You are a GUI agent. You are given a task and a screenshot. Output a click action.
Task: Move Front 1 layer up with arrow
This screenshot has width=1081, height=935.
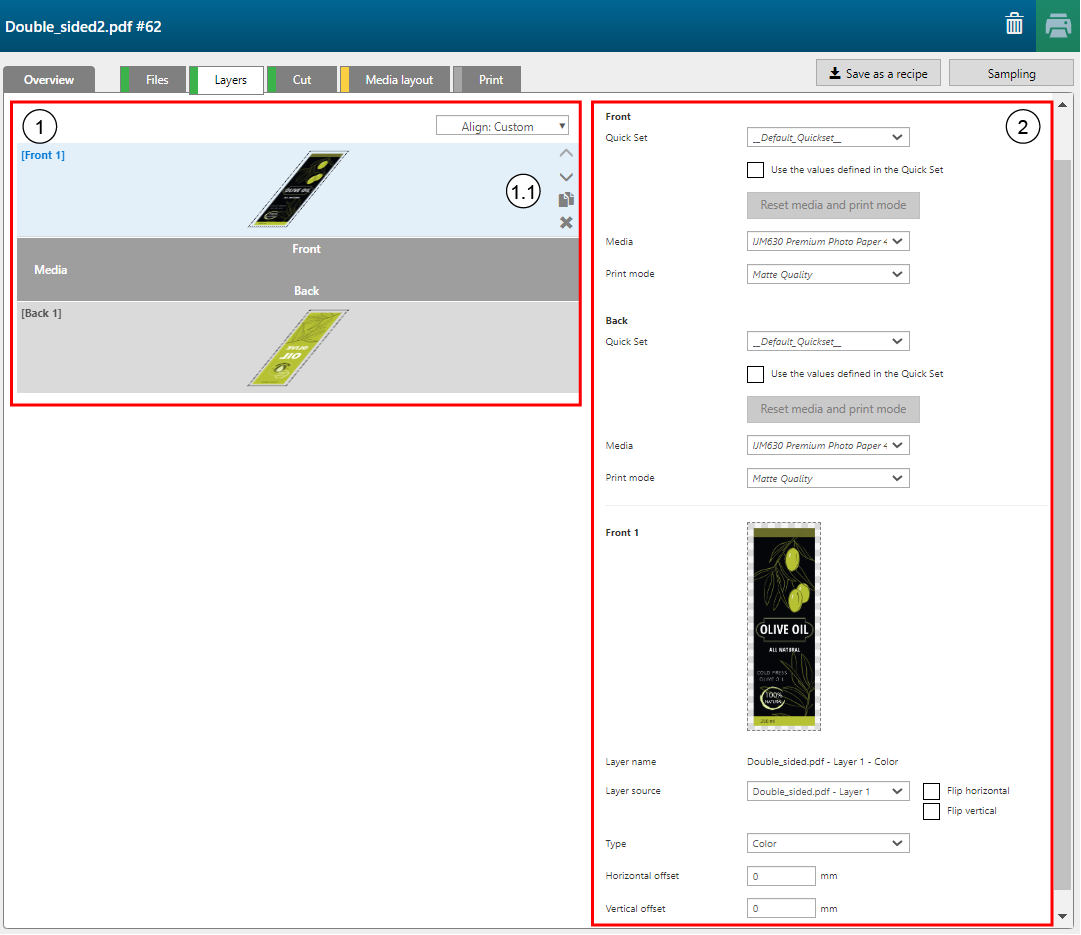click(x=566, y=154)
